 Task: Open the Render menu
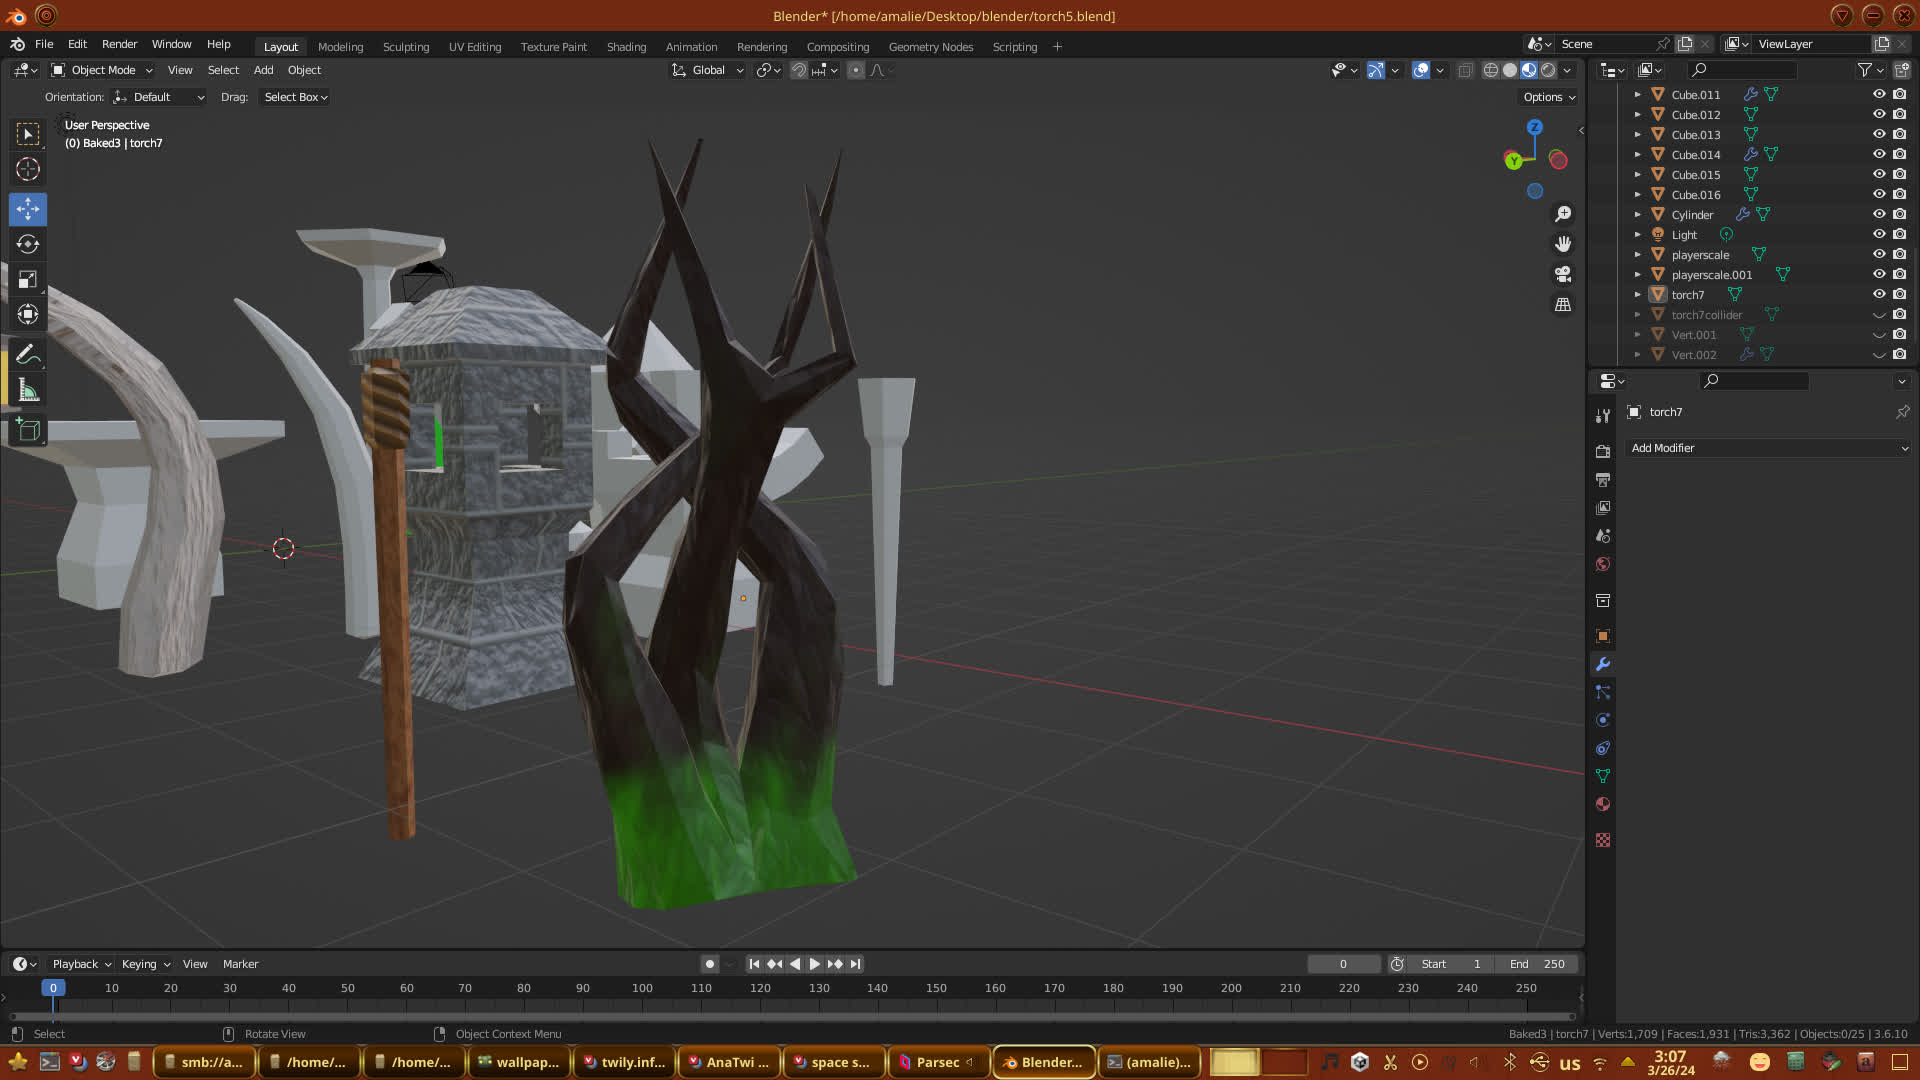coord(119,44)
